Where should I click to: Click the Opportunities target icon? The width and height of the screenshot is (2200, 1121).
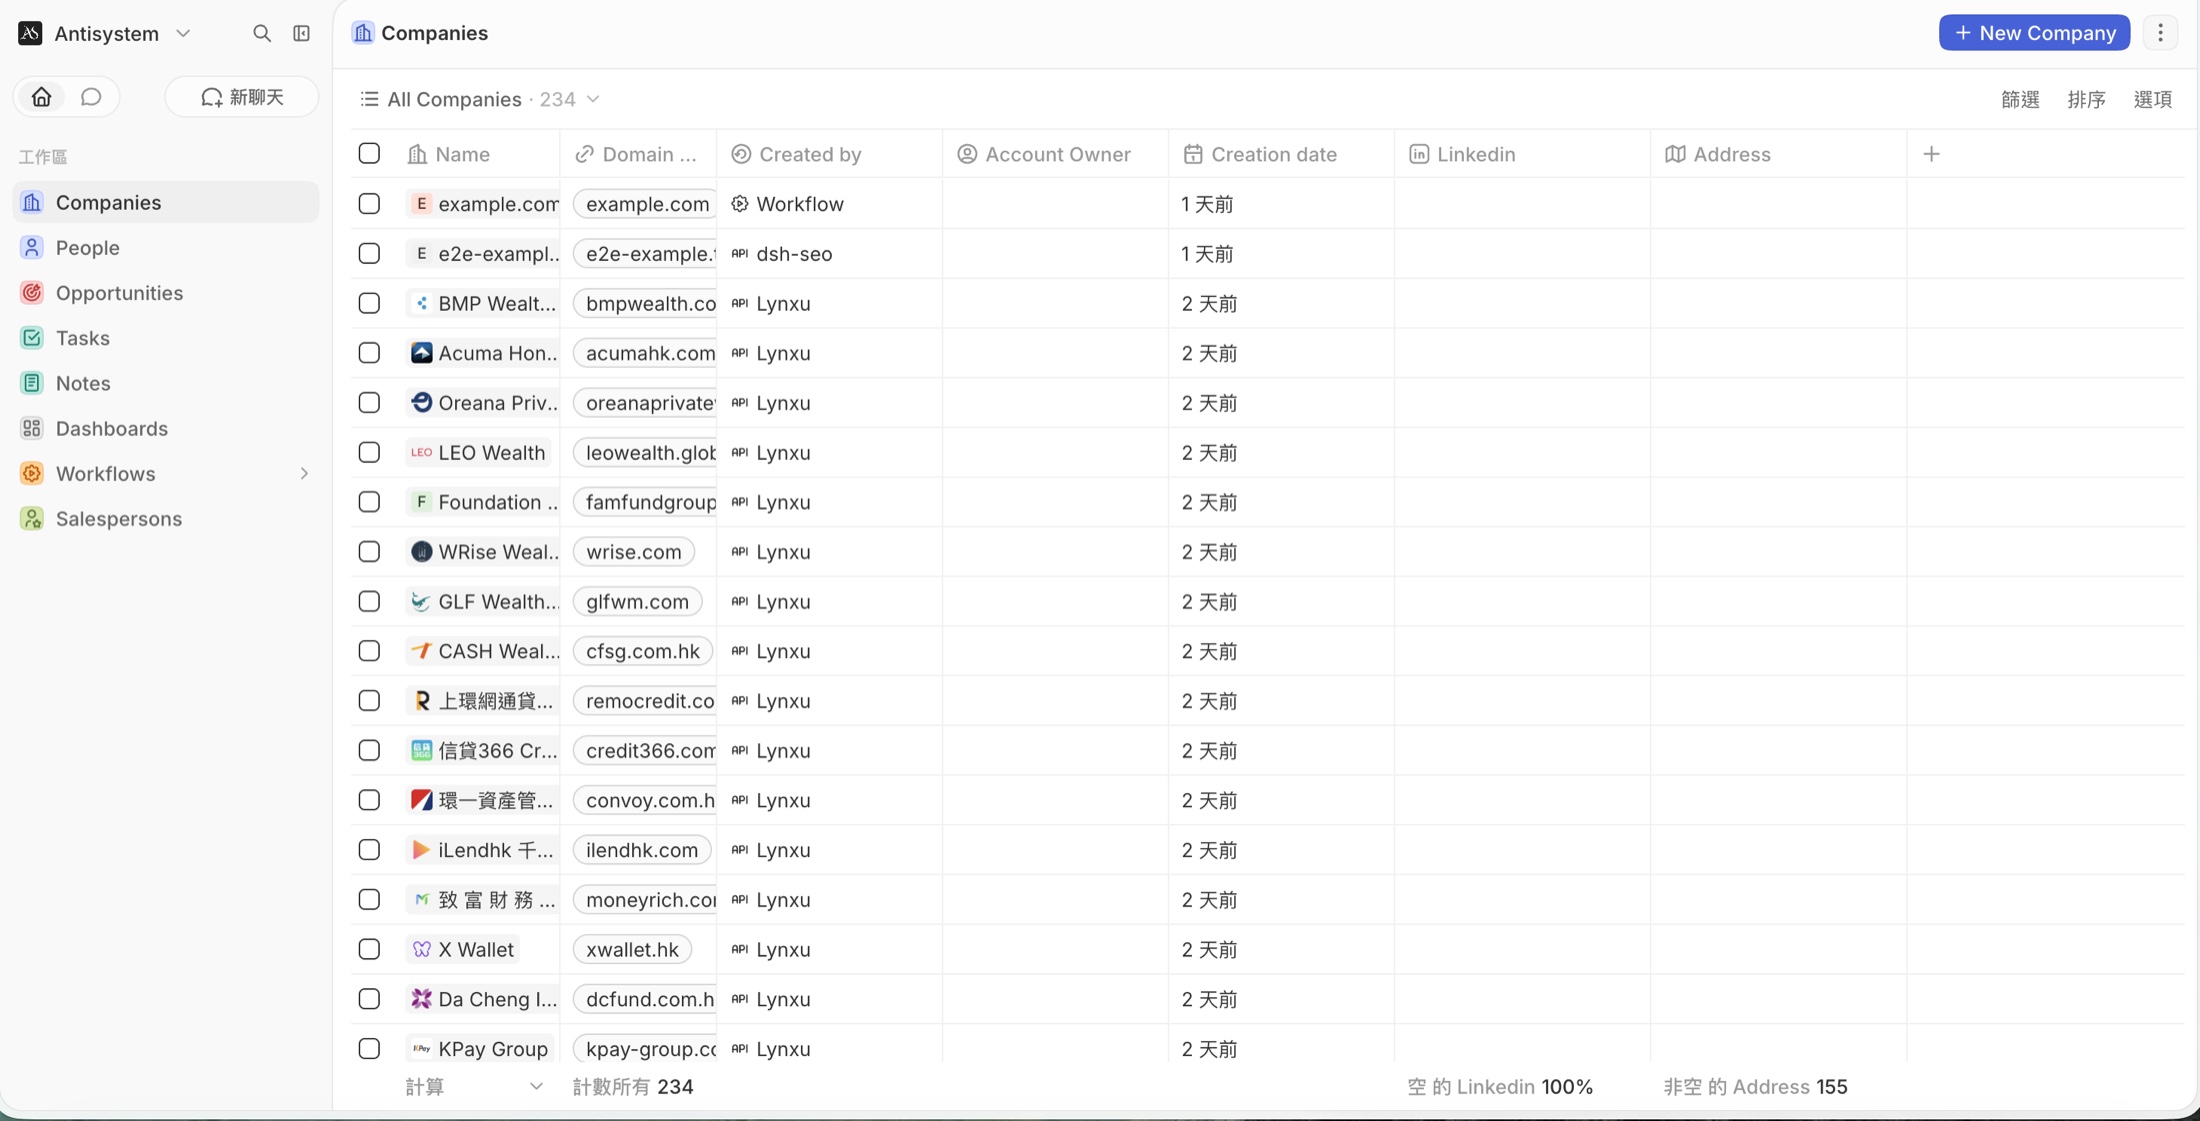(32, 293)
